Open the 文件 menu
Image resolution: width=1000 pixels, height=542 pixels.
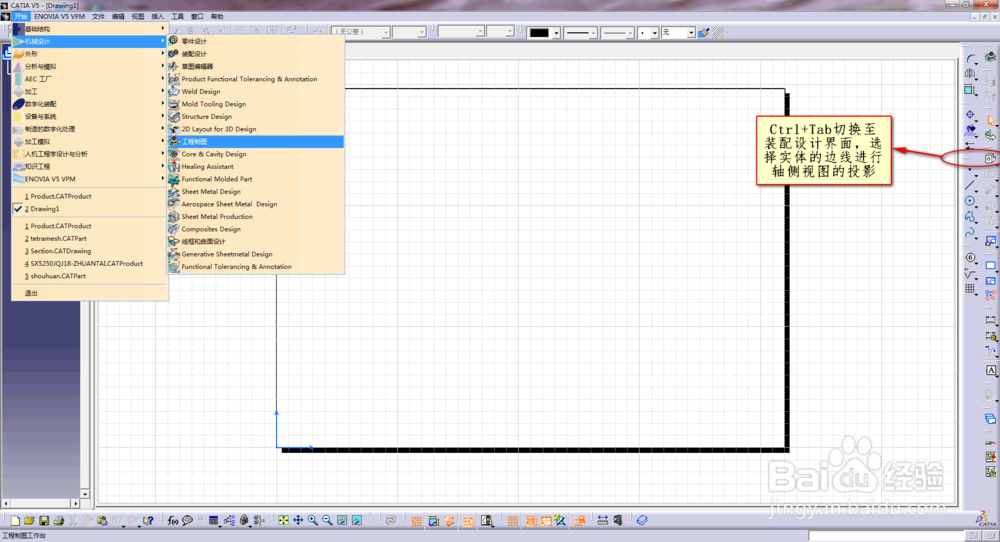click(x=98, y=16)
